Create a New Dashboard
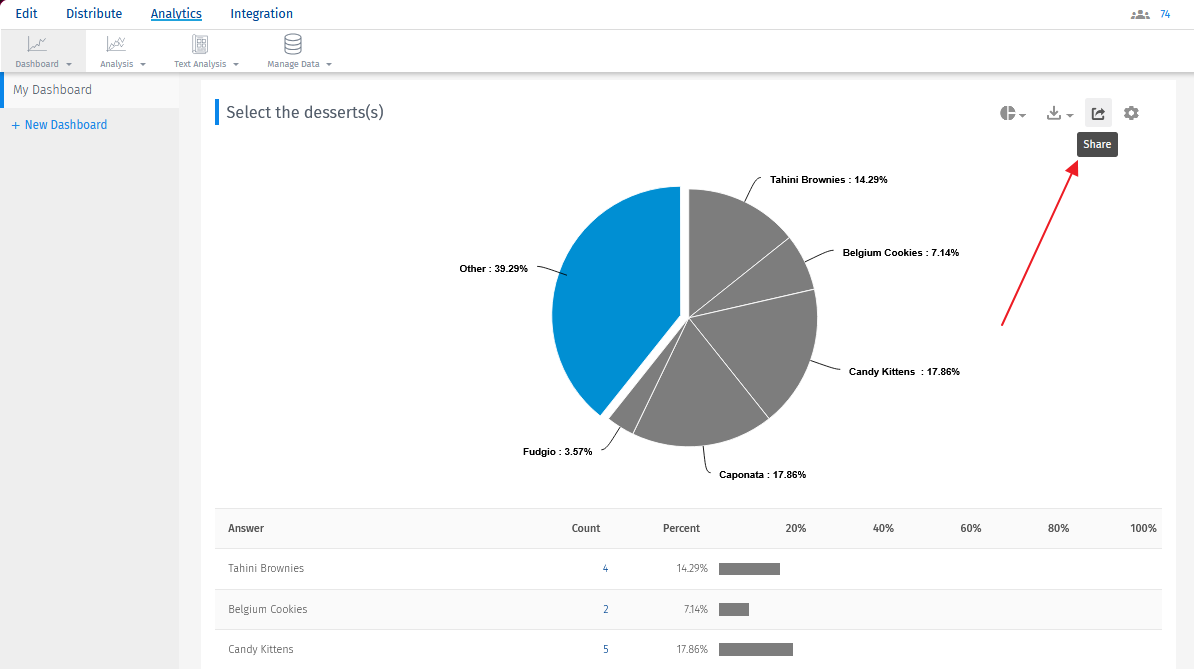 (x=57, y=124)
